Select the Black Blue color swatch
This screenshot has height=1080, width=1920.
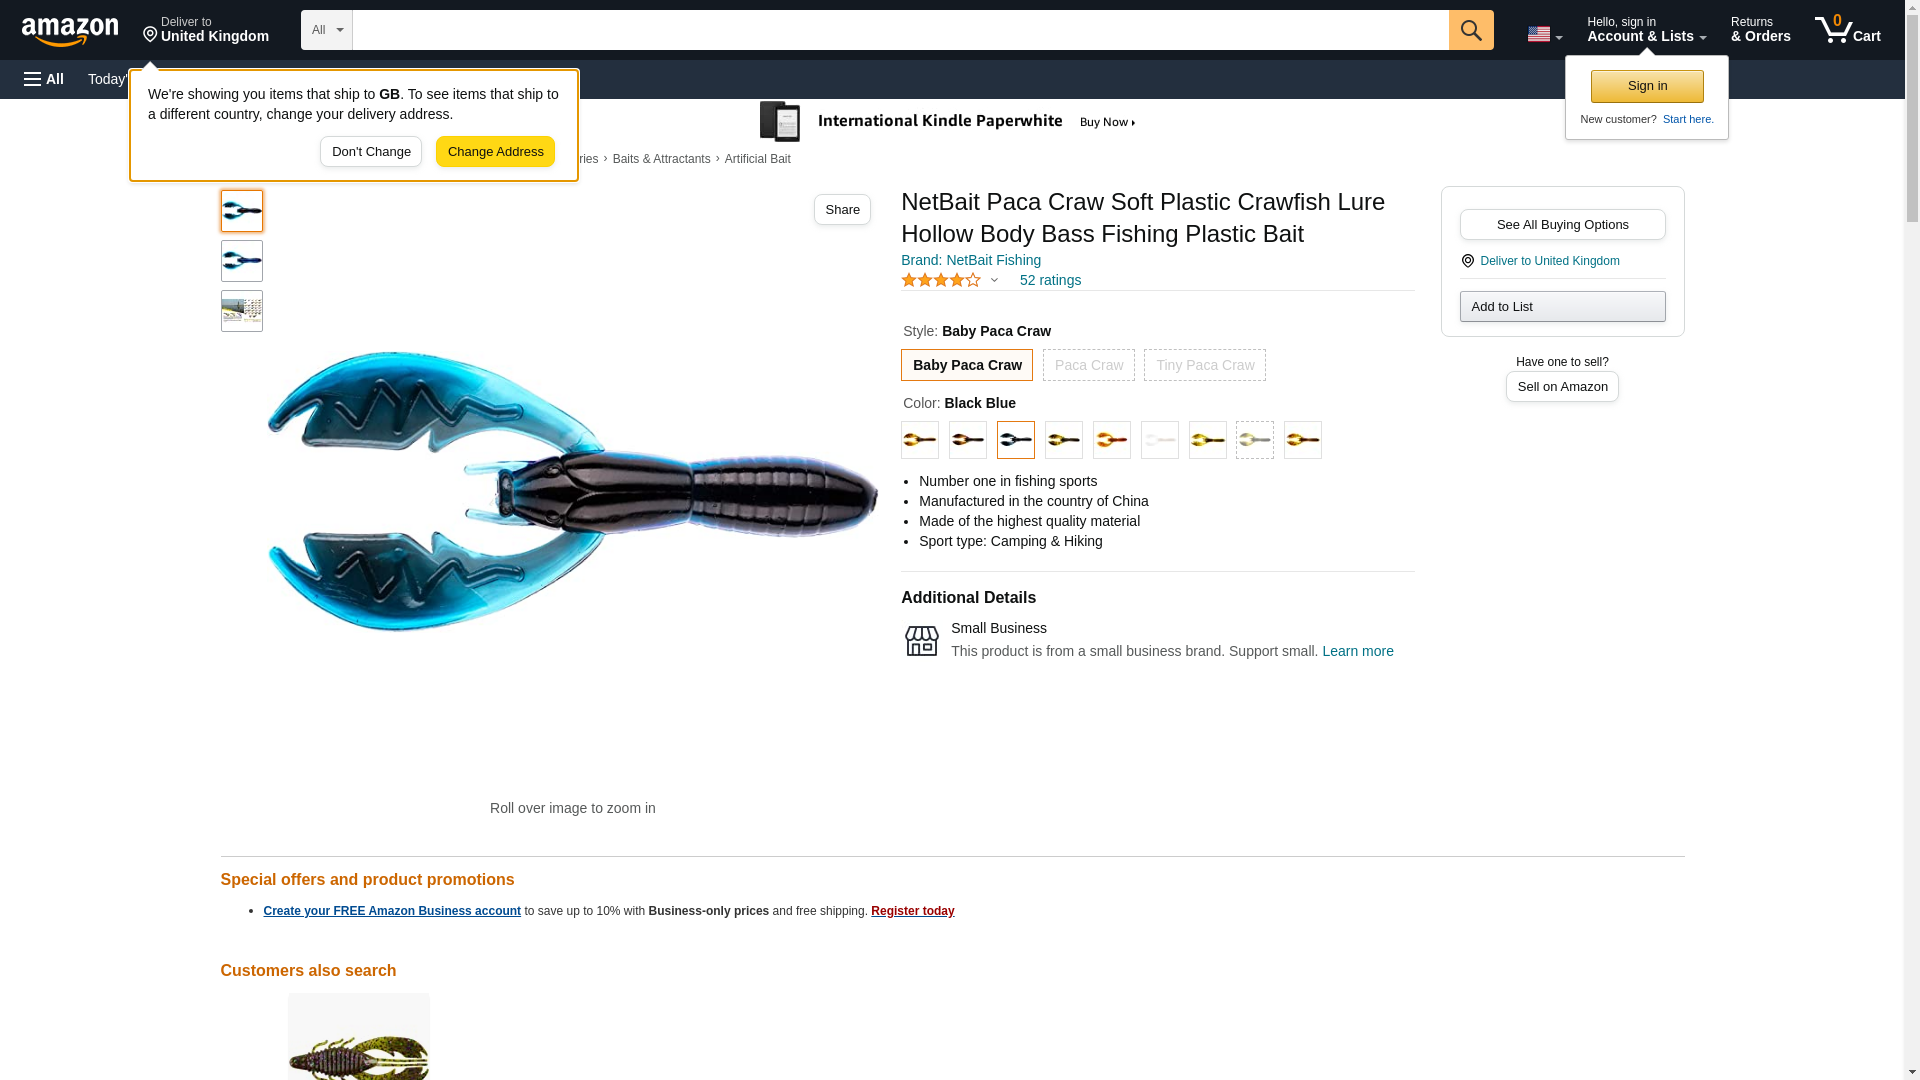(x=1015, y=440)
